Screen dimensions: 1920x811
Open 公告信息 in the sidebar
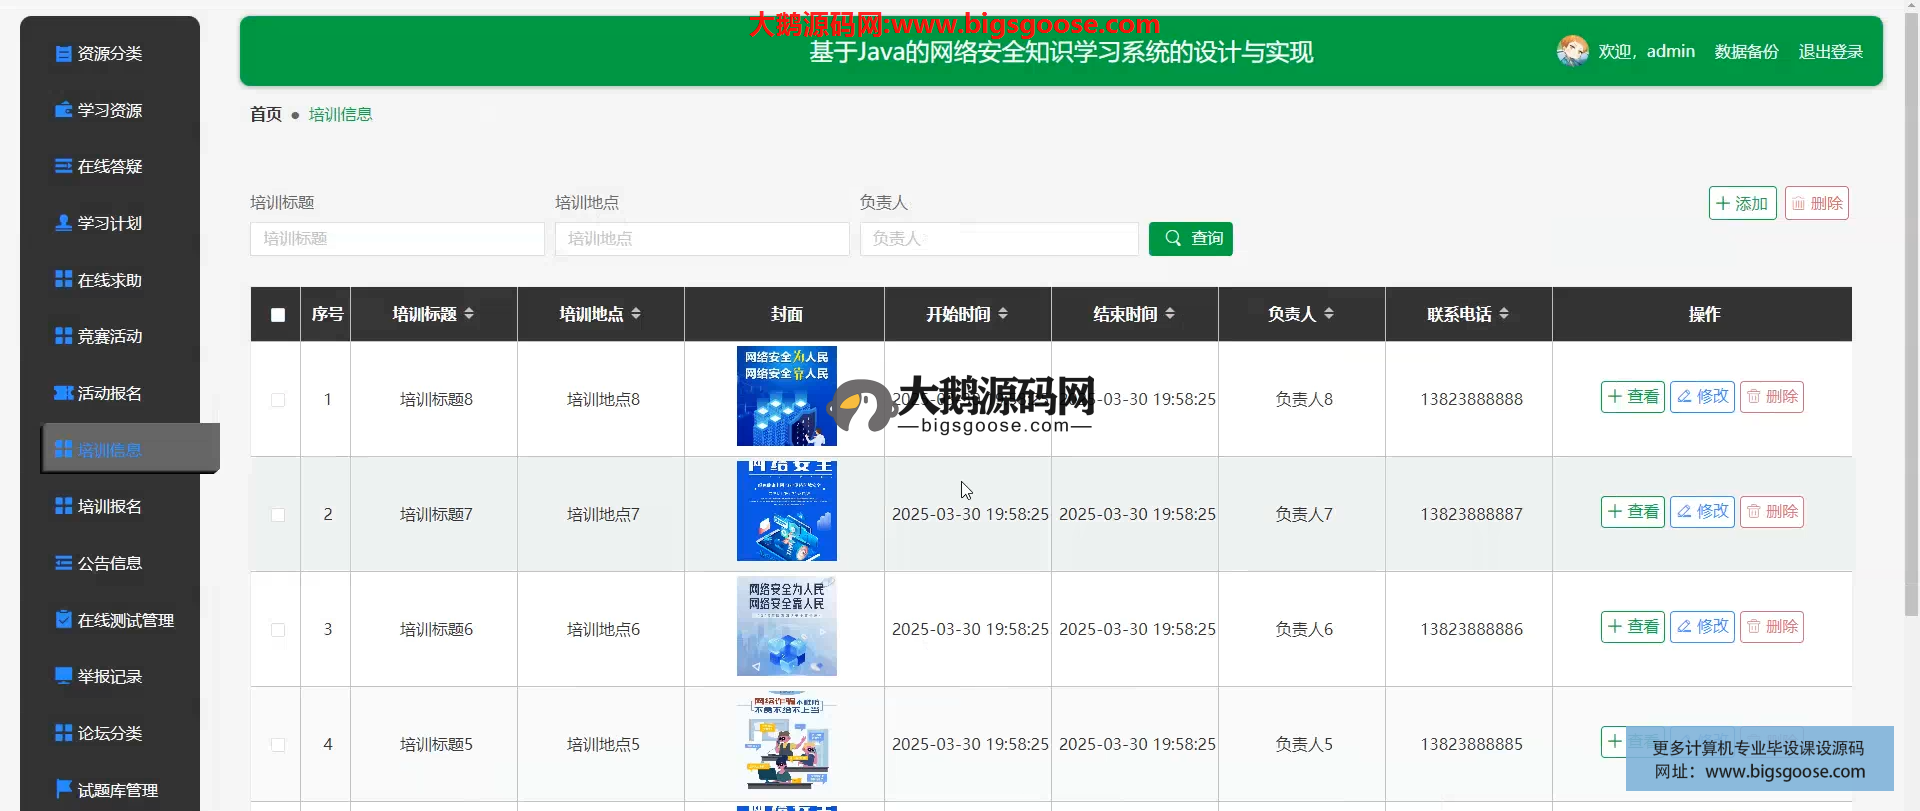tap(109, 564)
